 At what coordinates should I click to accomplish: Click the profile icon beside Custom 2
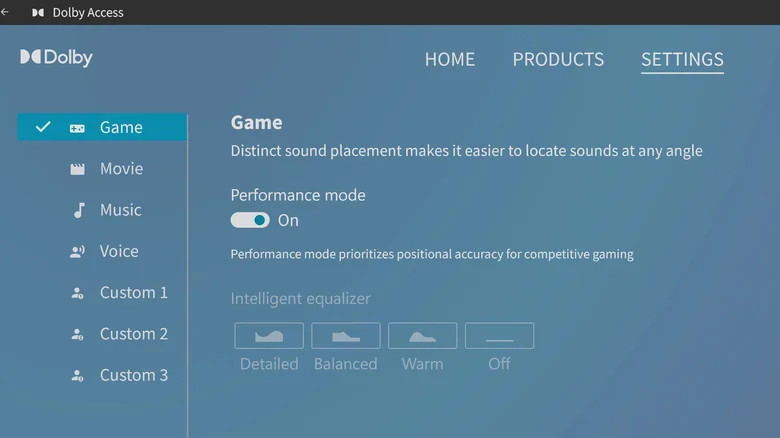pos(77,334)
